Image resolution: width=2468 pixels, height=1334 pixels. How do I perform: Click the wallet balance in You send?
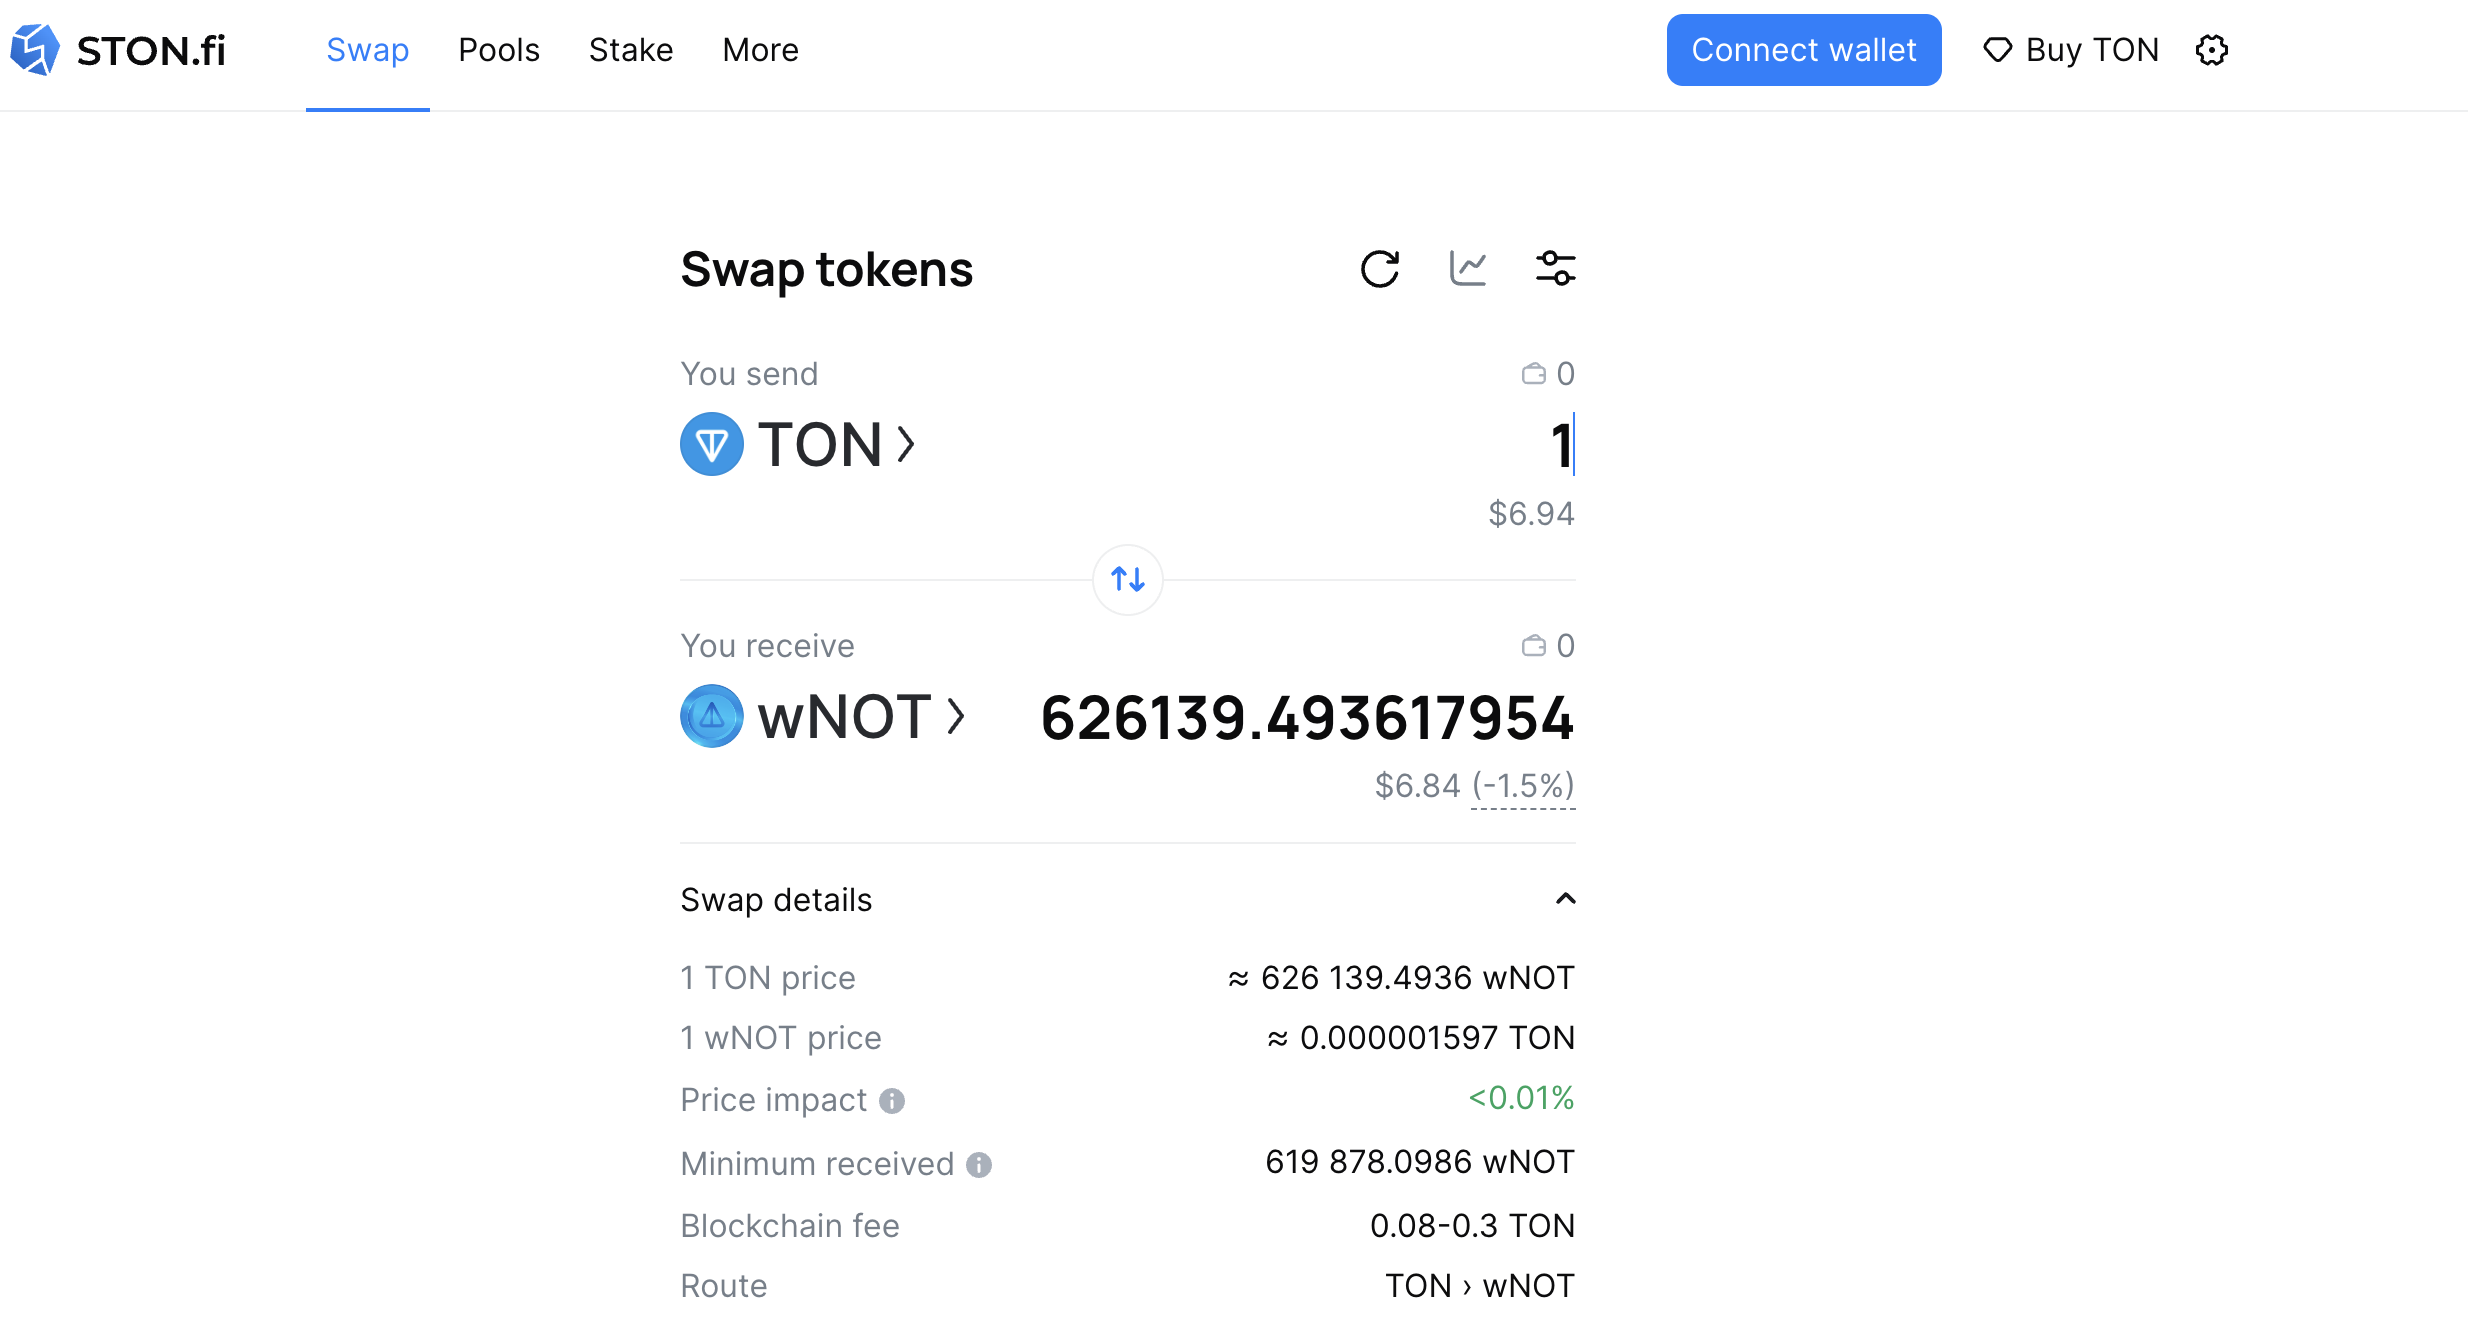pyautogui.click(x=1548, y=374)
